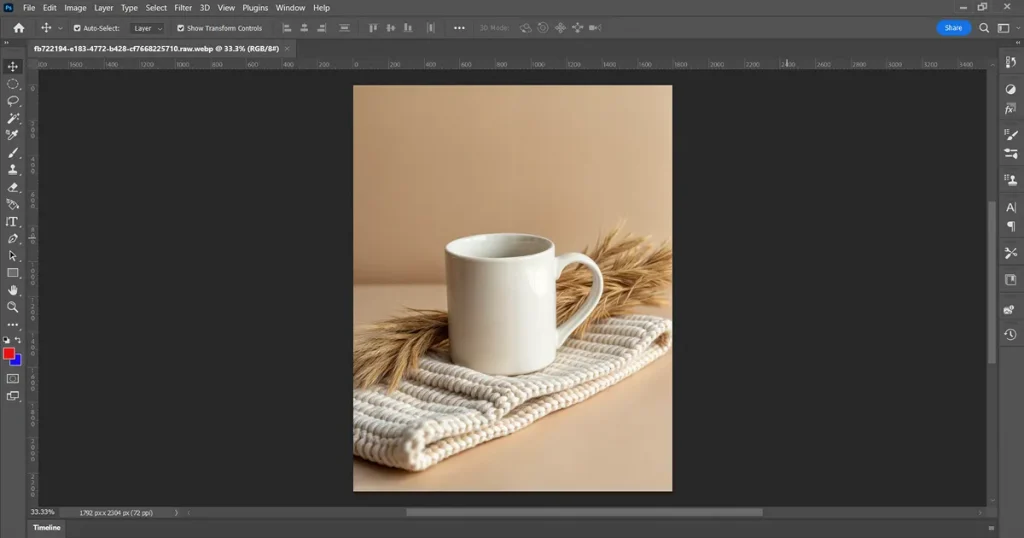This screenshot has width=1024, height=538.
Task: Open the Brush Settings panel
Action: pyautogui.click(x=1010, y=154)
